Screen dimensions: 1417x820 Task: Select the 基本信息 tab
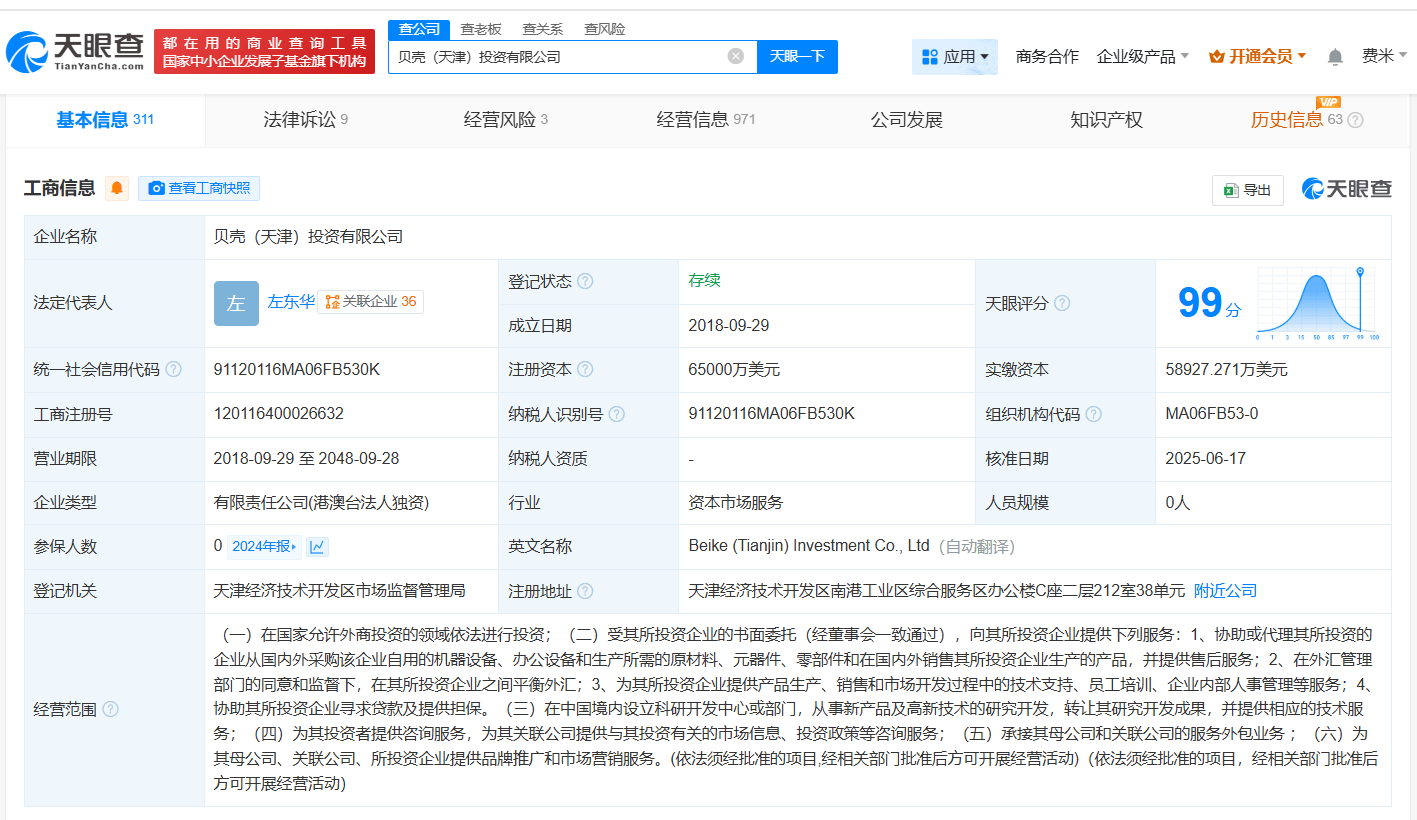105,120
